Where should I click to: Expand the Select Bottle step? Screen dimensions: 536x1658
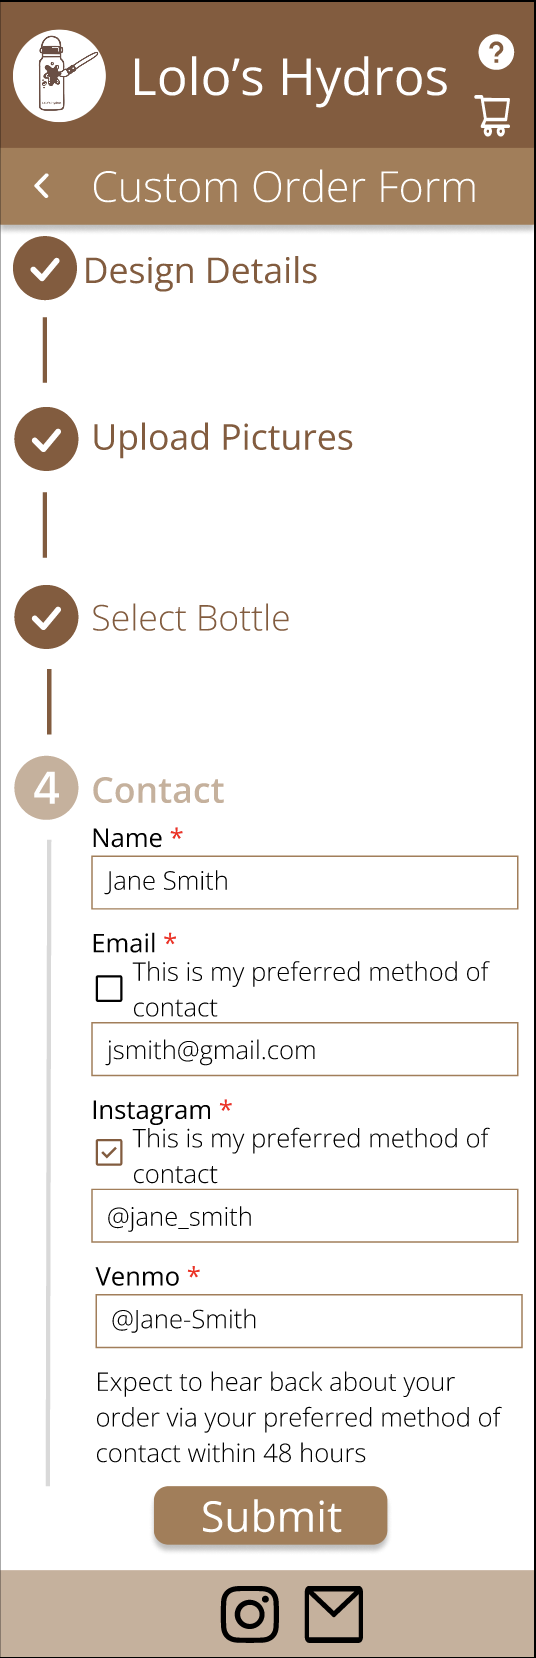pyautogui.click(x=190, y=618)
